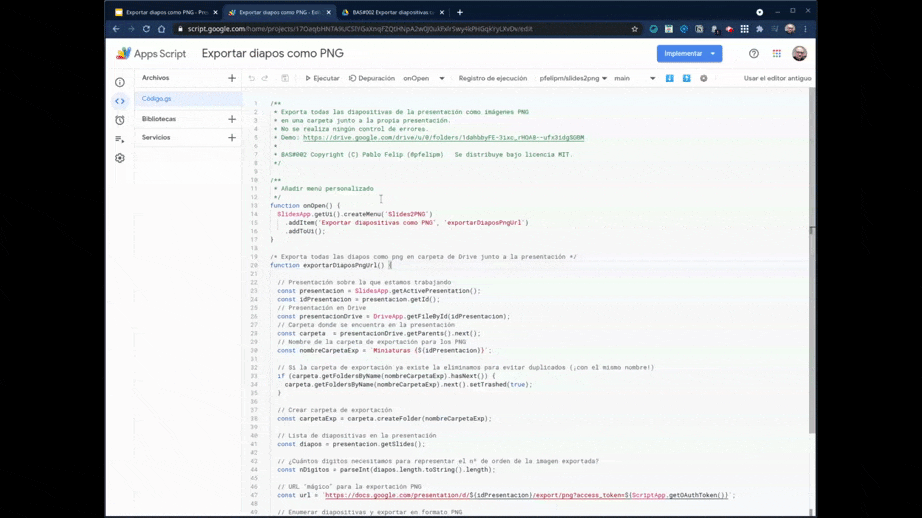
Task: Open the Demo Drive folder link in code
Action: tap(443, 138)
